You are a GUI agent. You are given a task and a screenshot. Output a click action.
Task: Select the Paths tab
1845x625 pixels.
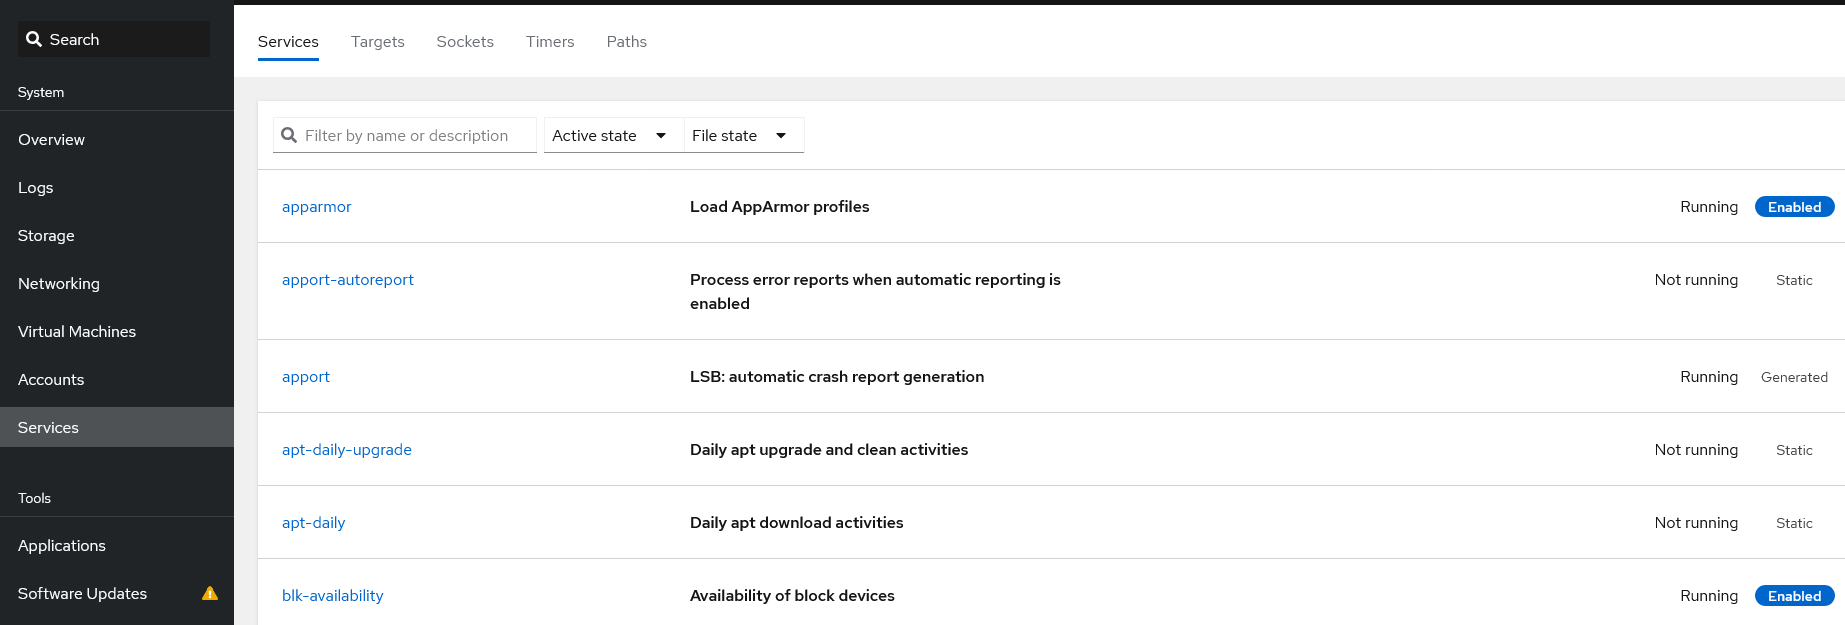[x=626, y=42]
